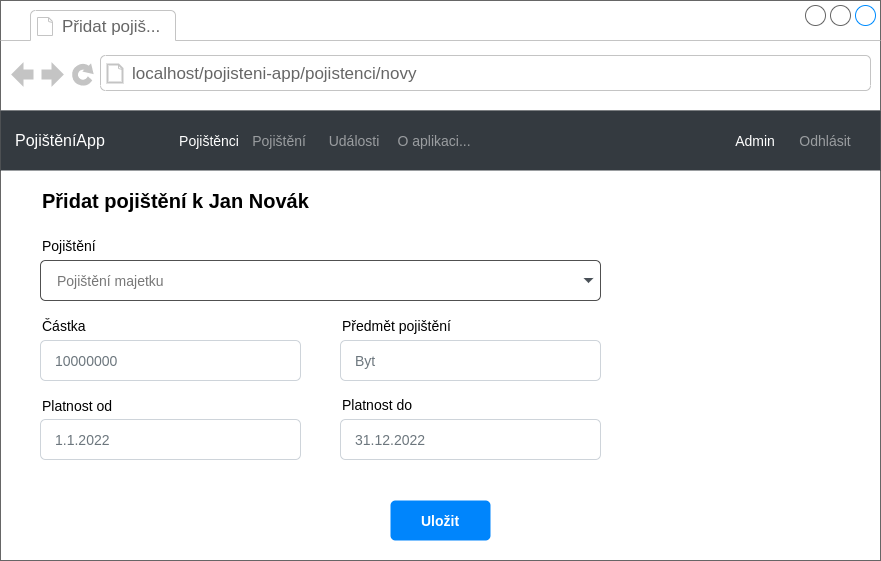
Task: Open Události in the navbar
Action: (354, 141)
